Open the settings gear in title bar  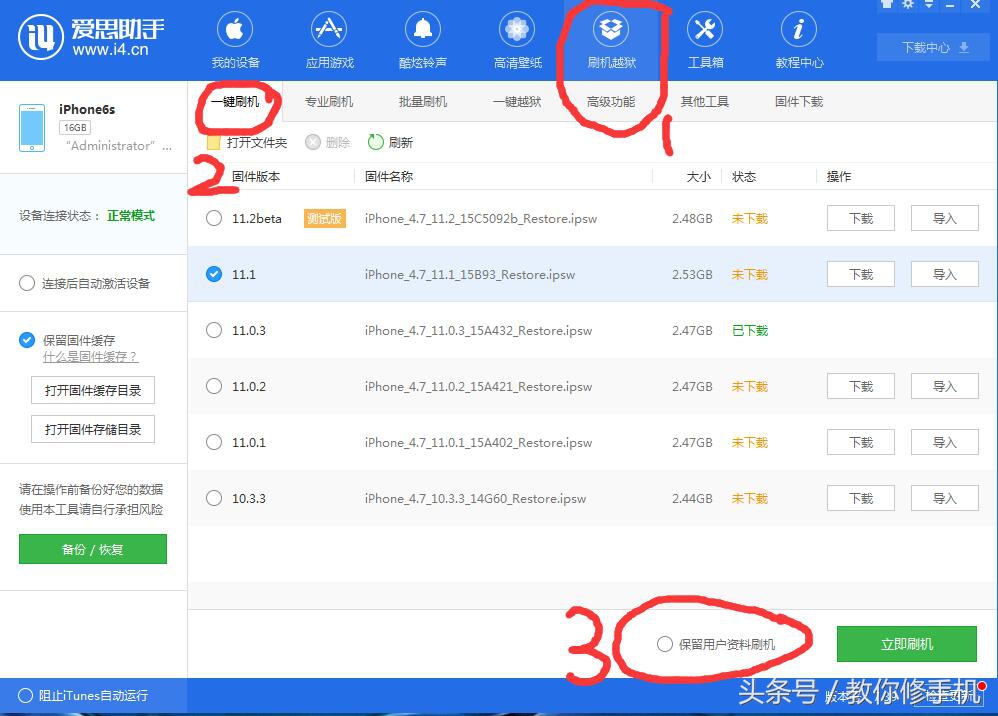(908, 4)
